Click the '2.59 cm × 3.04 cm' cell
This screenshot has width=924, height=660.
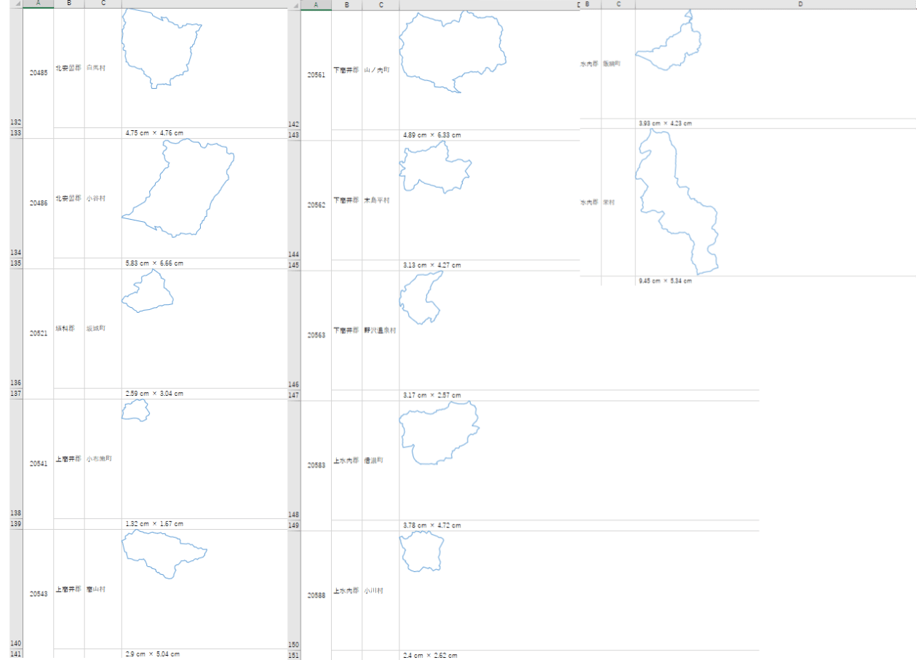coord(204,394)
